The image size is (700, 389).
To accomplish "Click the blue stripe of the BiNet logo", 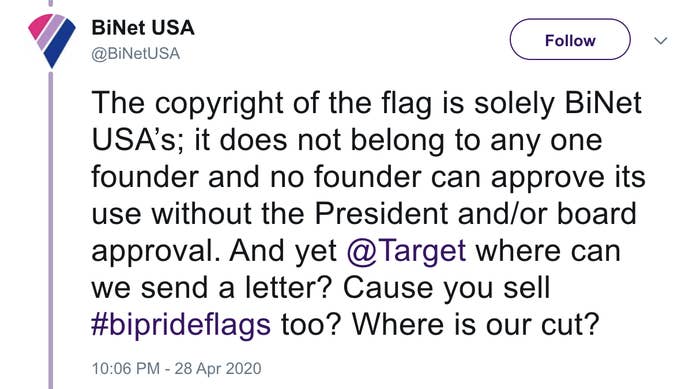I will 60,46.
